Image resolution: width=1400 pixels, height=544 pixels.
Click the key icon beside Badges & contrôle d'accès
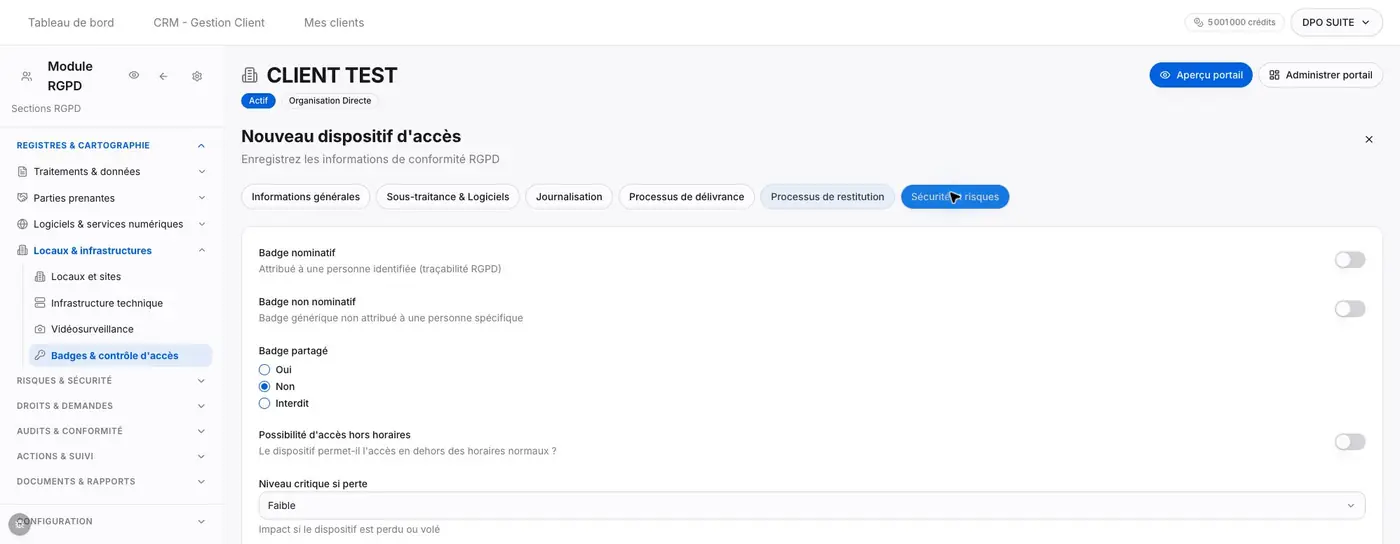40,355
